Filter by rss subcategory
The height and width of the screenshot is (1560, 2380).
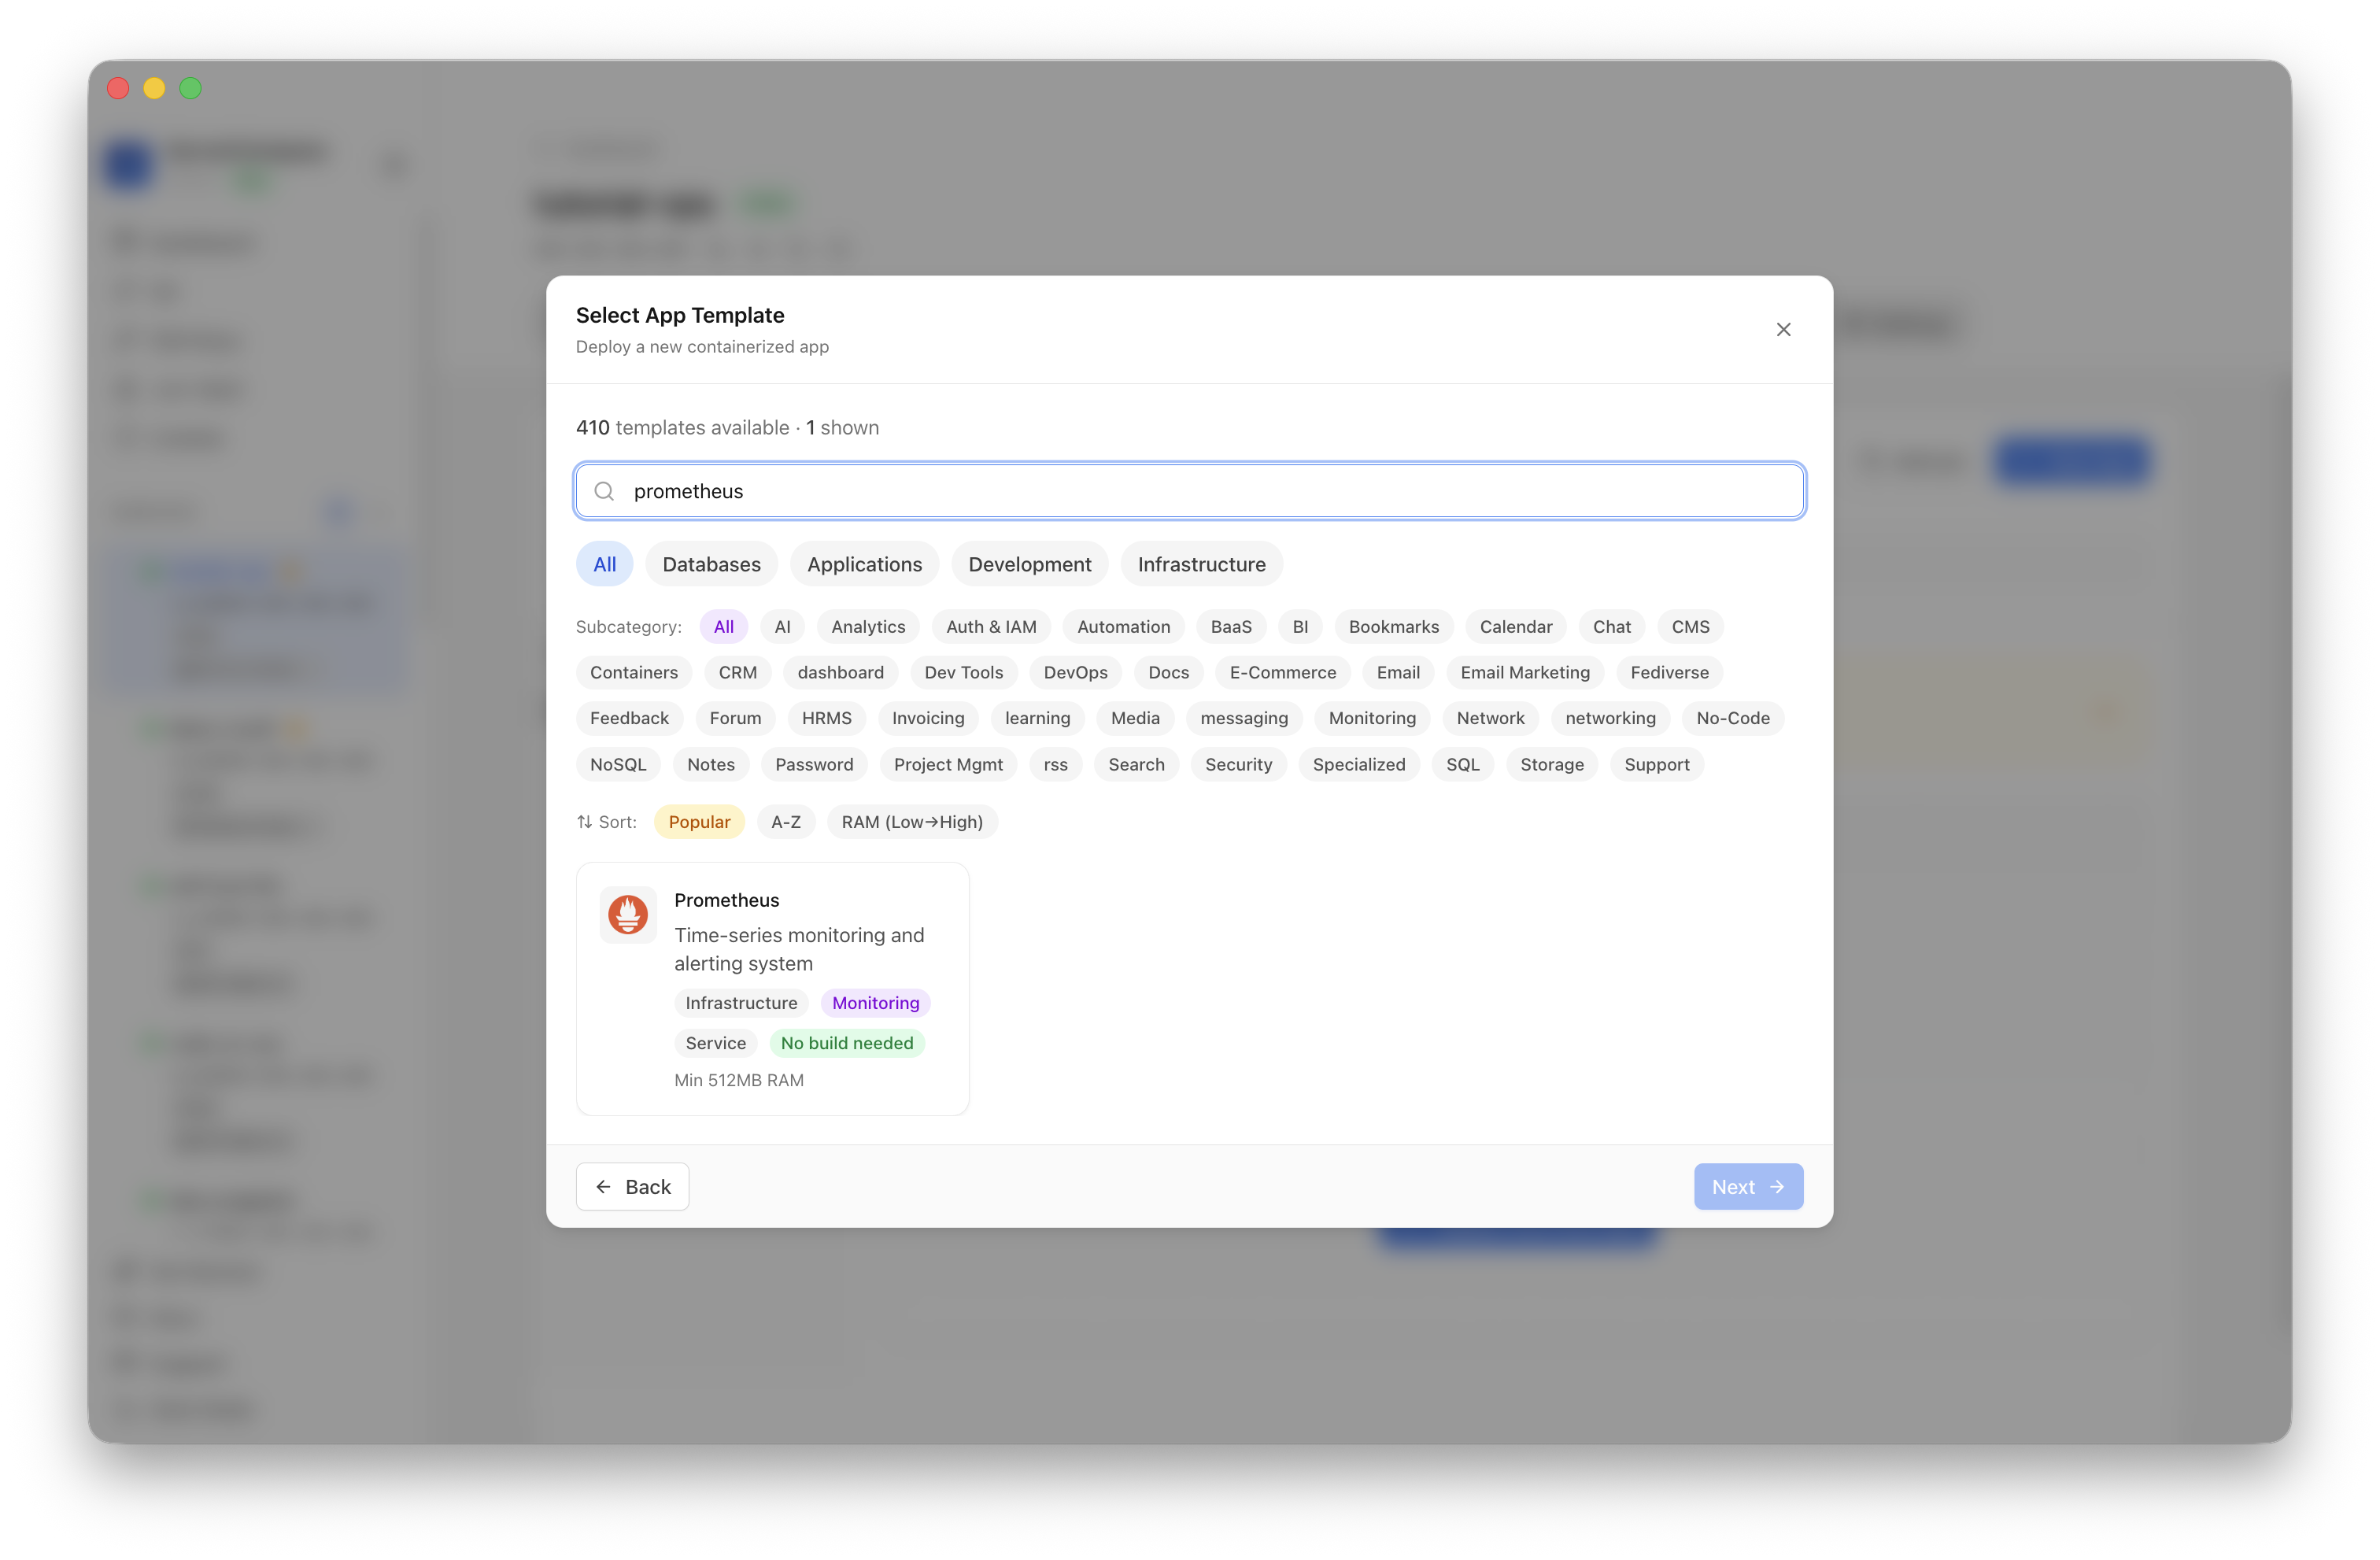pos(1055,765)
